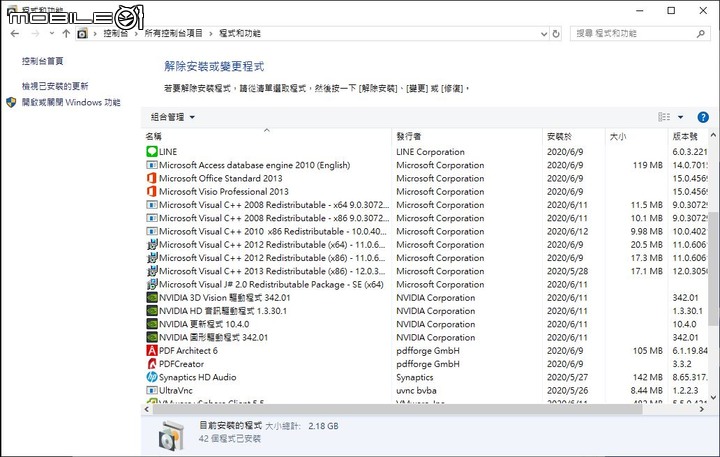Click Visual C++ 2010 x86 icon

pyautogui.click(x=152, y=231)
